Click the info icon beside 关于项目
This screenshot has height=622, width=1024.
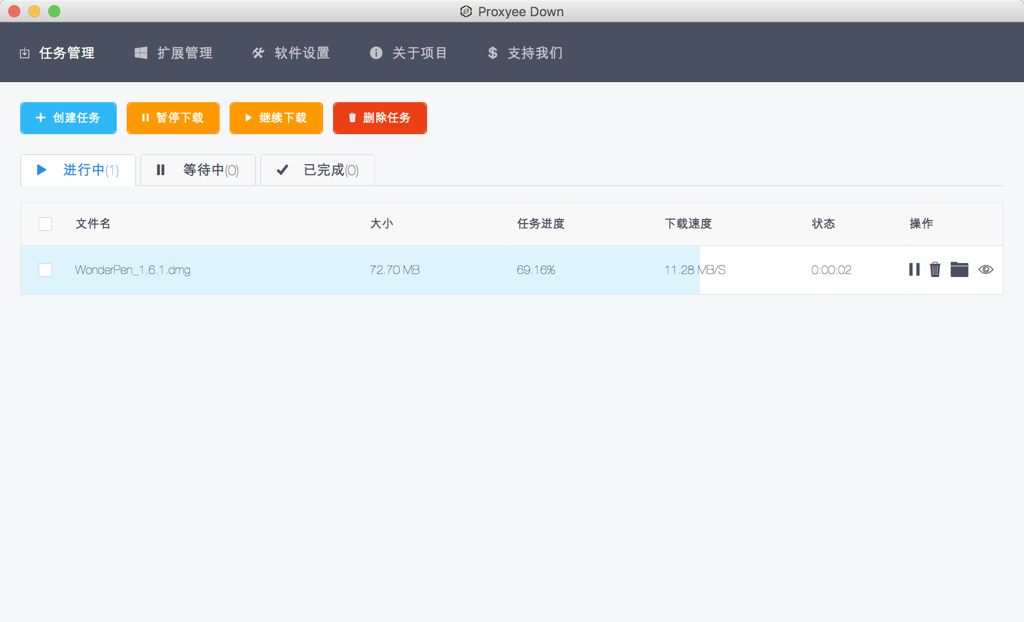[376, 52]
